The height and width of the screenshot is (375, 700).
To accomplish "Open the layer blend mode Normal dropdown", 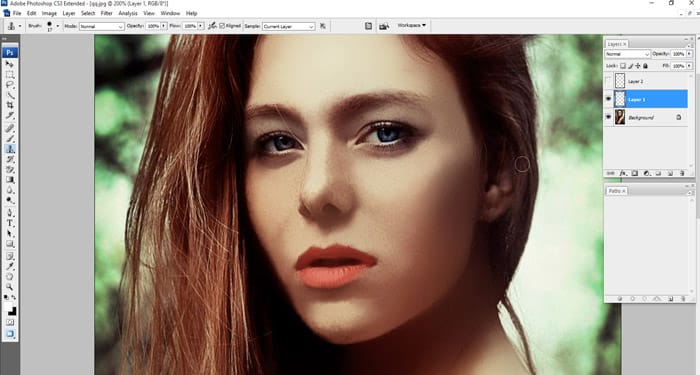I will point(628,54).
